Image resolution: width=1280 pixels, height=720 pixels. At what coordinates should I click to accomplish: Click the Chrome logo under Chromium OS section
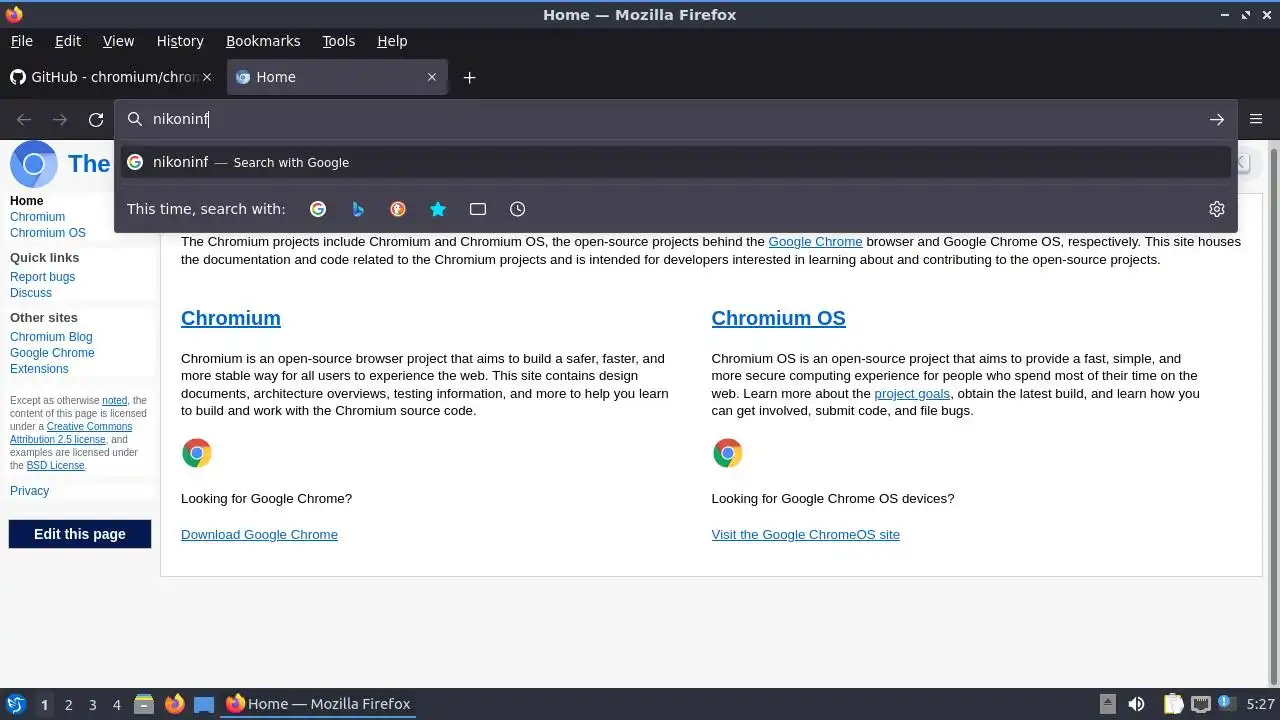728,453
